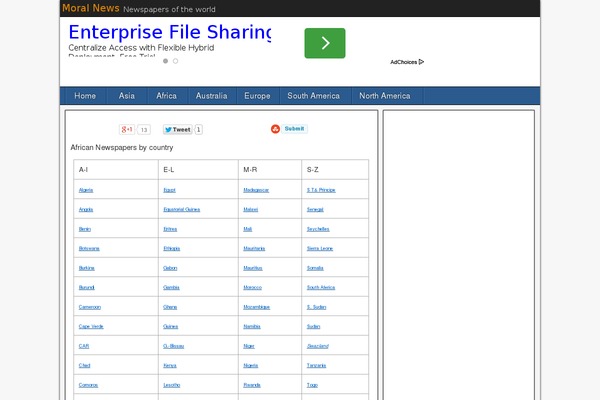
Task: Open the Cameroon newspapers link
Action: (90, 307)
